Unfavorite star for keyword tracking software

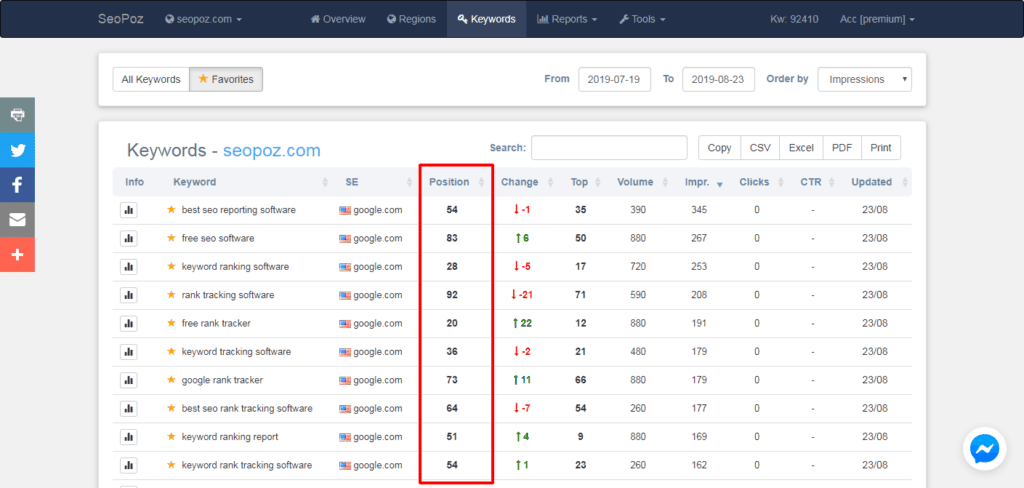[172, 351]
